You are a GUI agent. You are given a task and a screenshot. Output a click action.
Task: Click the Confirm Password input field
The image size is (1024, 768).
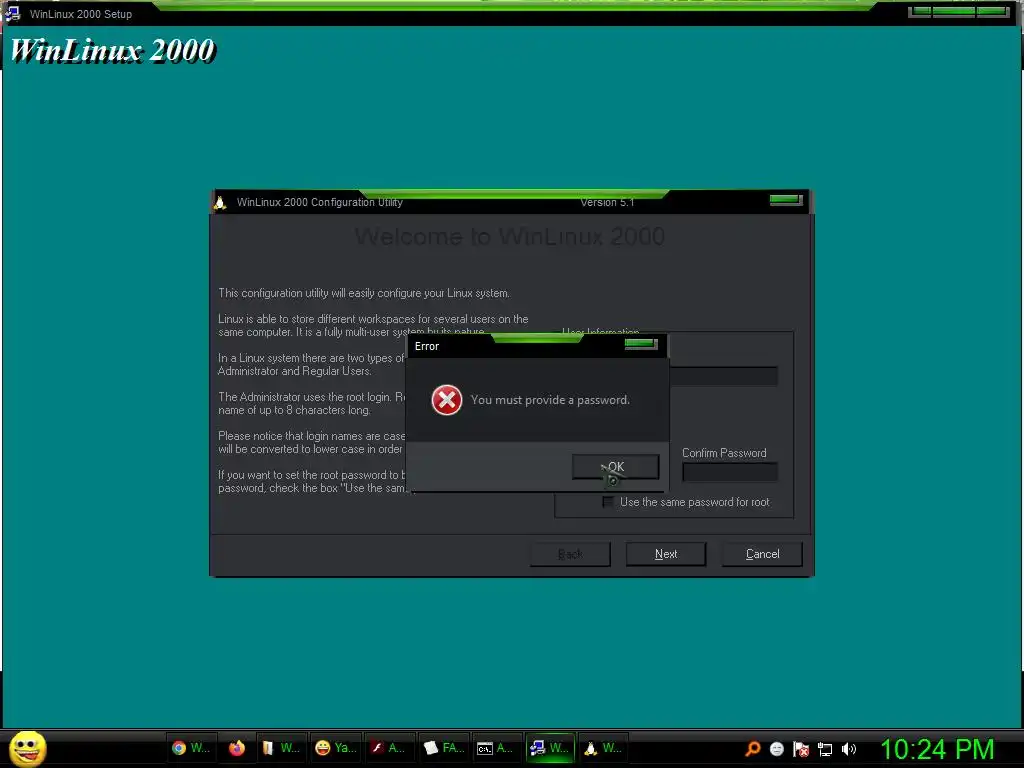coord(729,472)
